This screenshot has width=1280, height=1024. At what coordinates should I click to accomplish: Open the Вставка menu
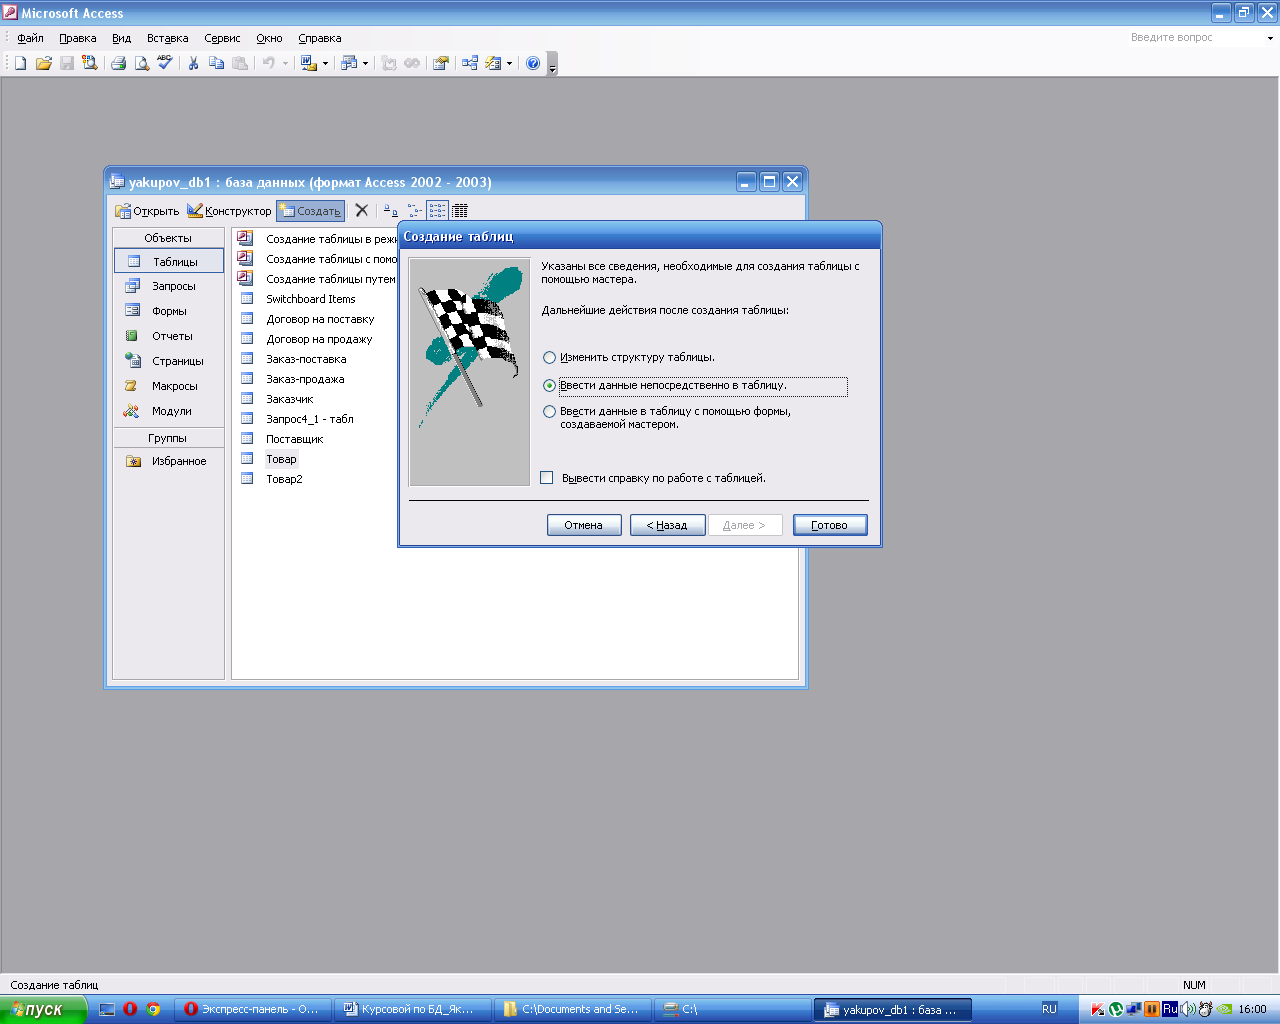pos(167,38)
